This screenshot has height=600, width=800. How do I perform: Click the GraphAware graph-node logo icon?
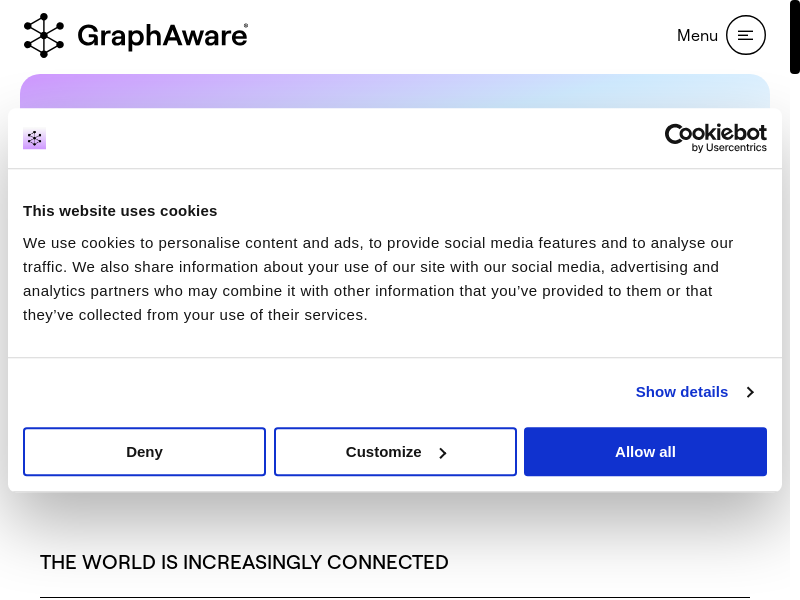point(44,35)
